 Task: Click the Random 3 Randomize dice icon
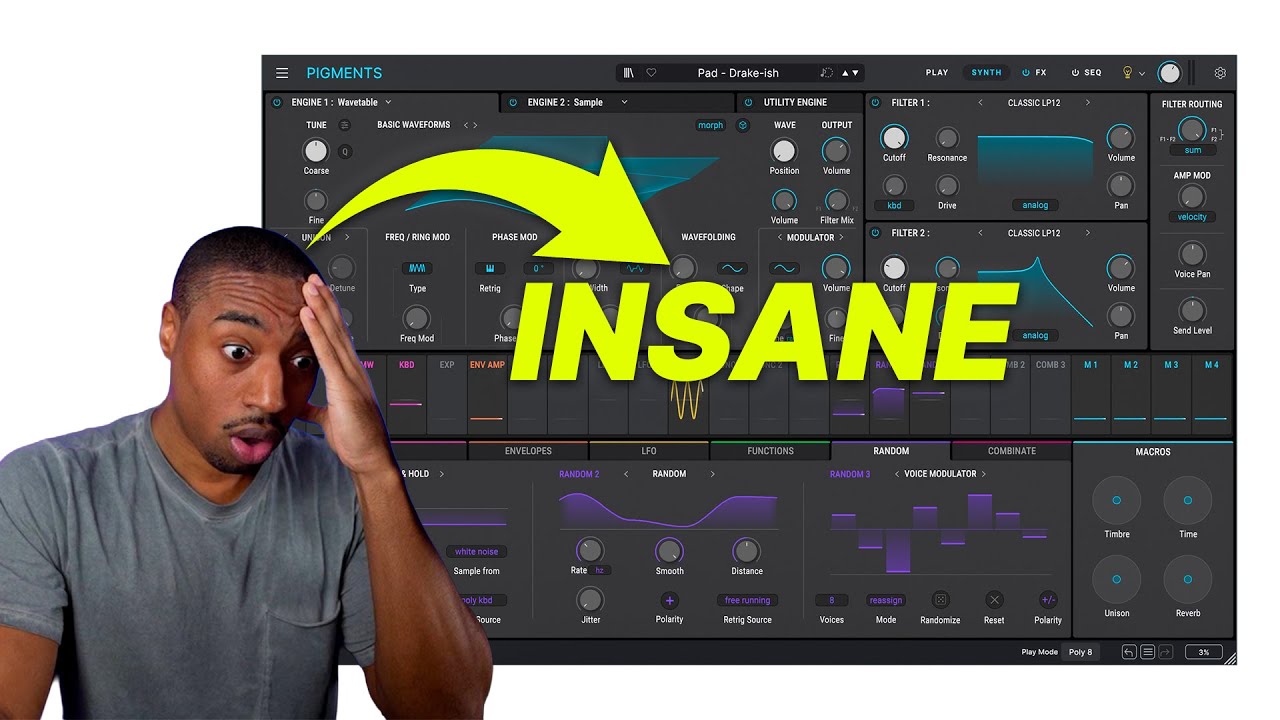(940, 600)
